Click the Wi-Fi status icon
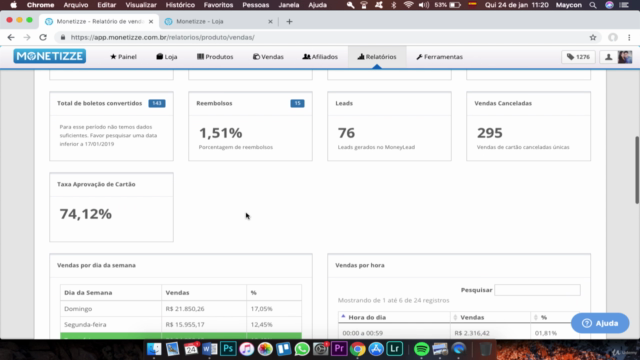 pos(408,5)
